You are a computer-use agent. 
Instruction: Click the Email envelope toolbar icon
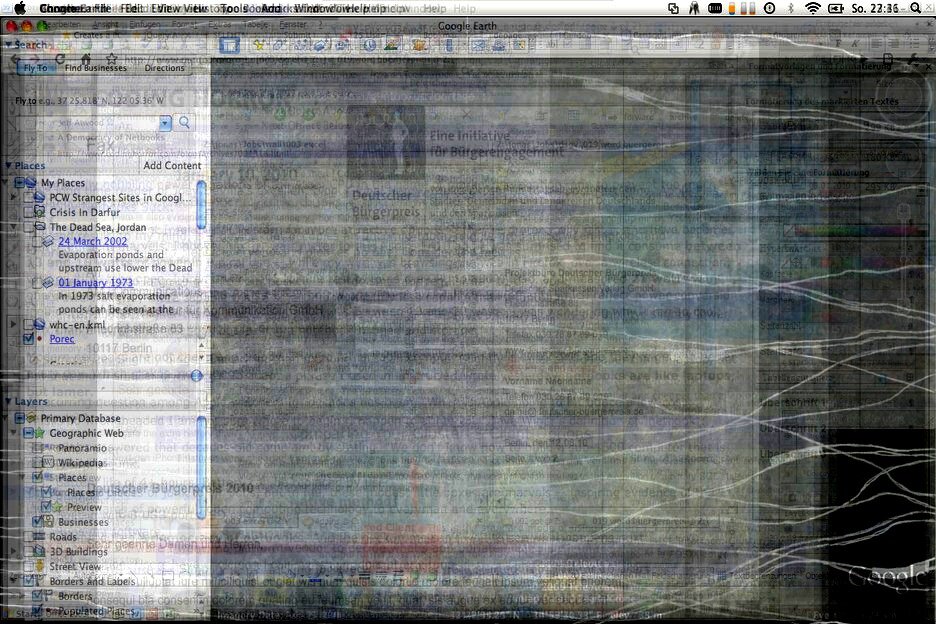[x=479, y=45]
